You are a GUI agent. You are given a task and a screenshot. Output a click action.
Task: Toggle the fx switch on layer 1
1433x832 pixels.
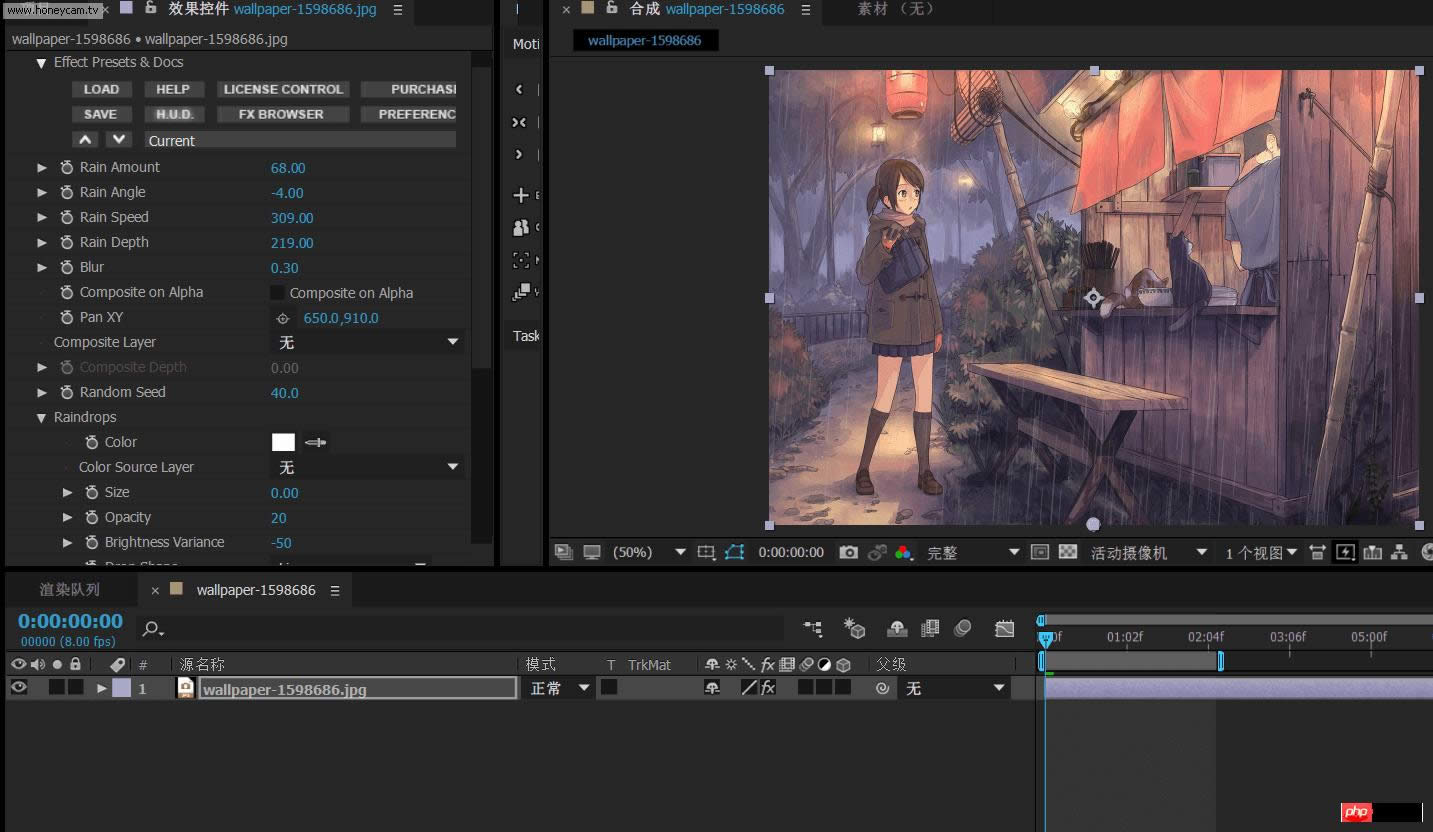pyautogui.click(x=768, y=688)
